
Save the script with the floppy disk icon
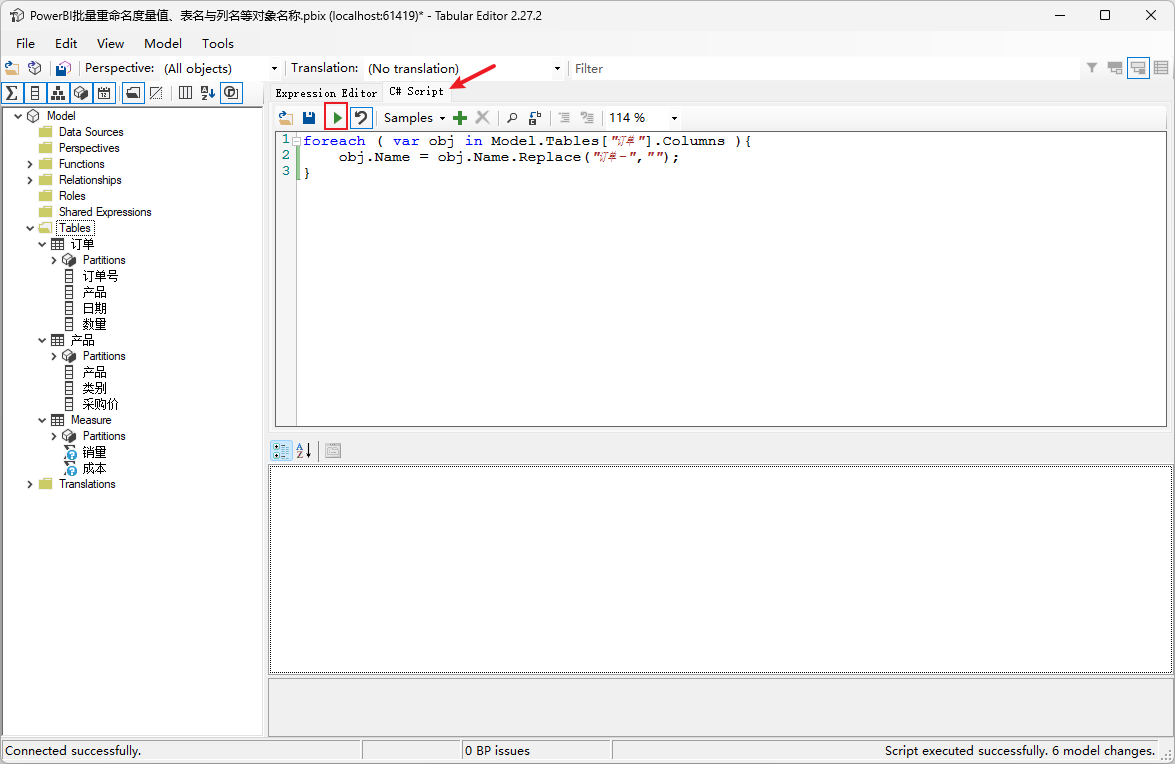(309, 118)
